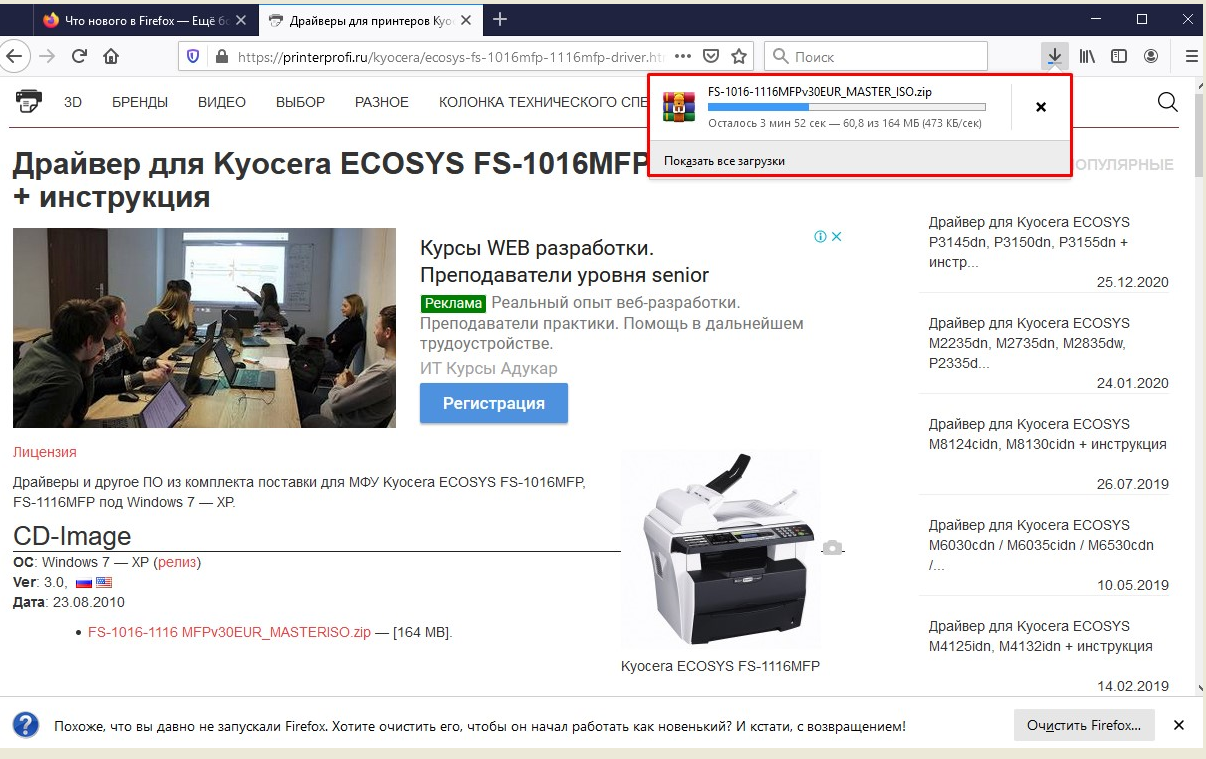Save page to Pocket icon
This screenshot has width=1206, height=759.
(711, 57)
